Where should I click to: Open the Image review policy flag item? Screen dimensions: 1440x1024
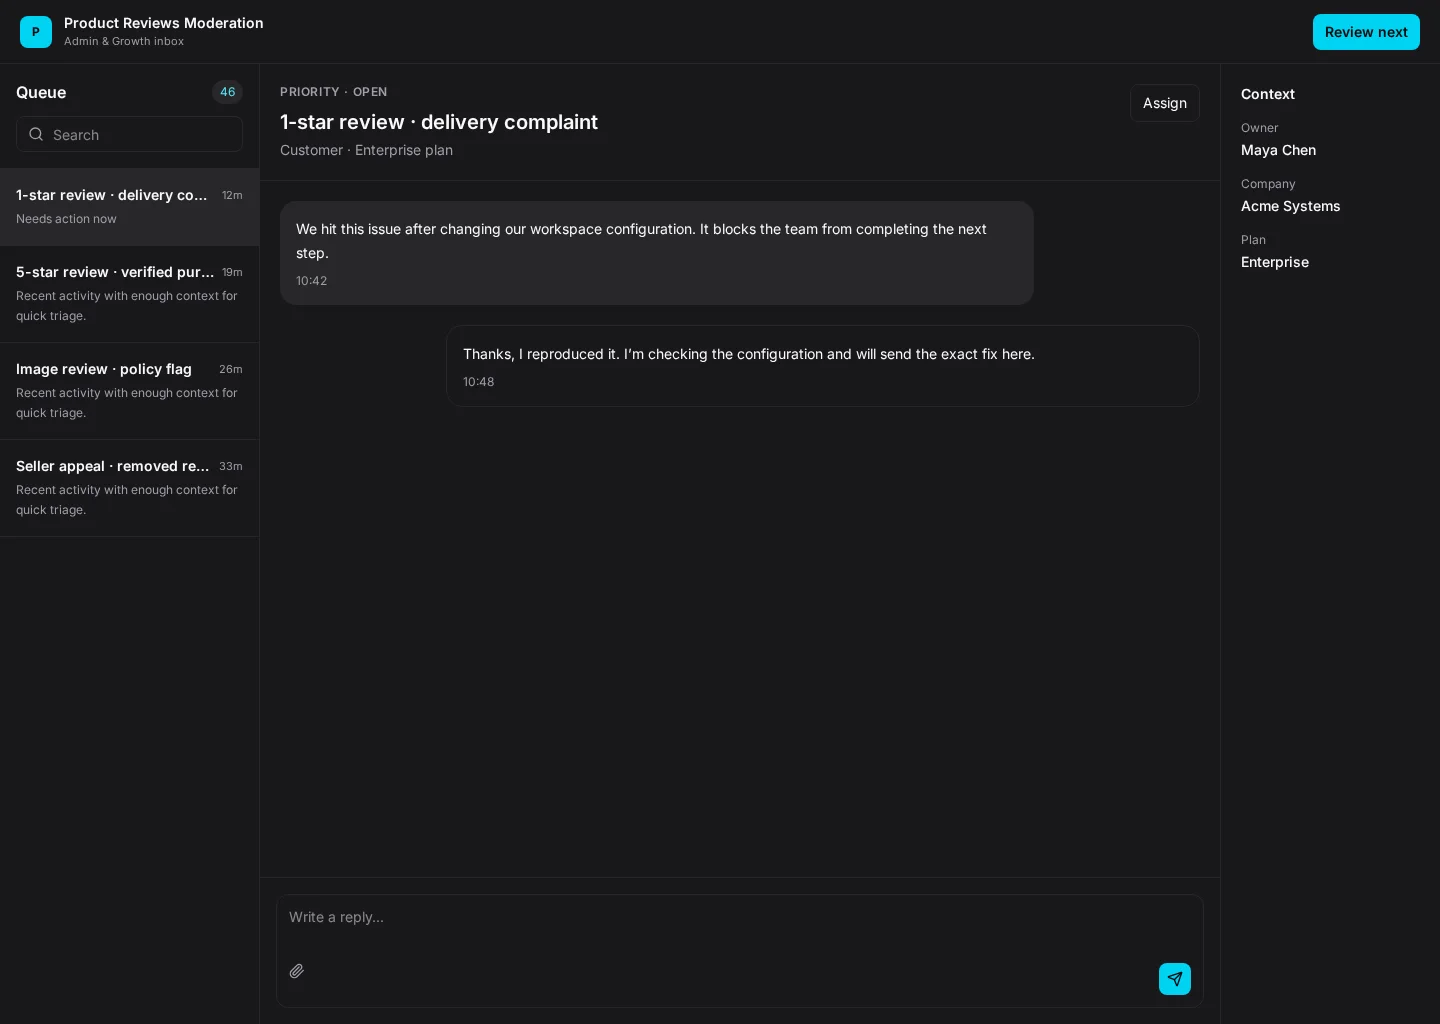(129, 391)
